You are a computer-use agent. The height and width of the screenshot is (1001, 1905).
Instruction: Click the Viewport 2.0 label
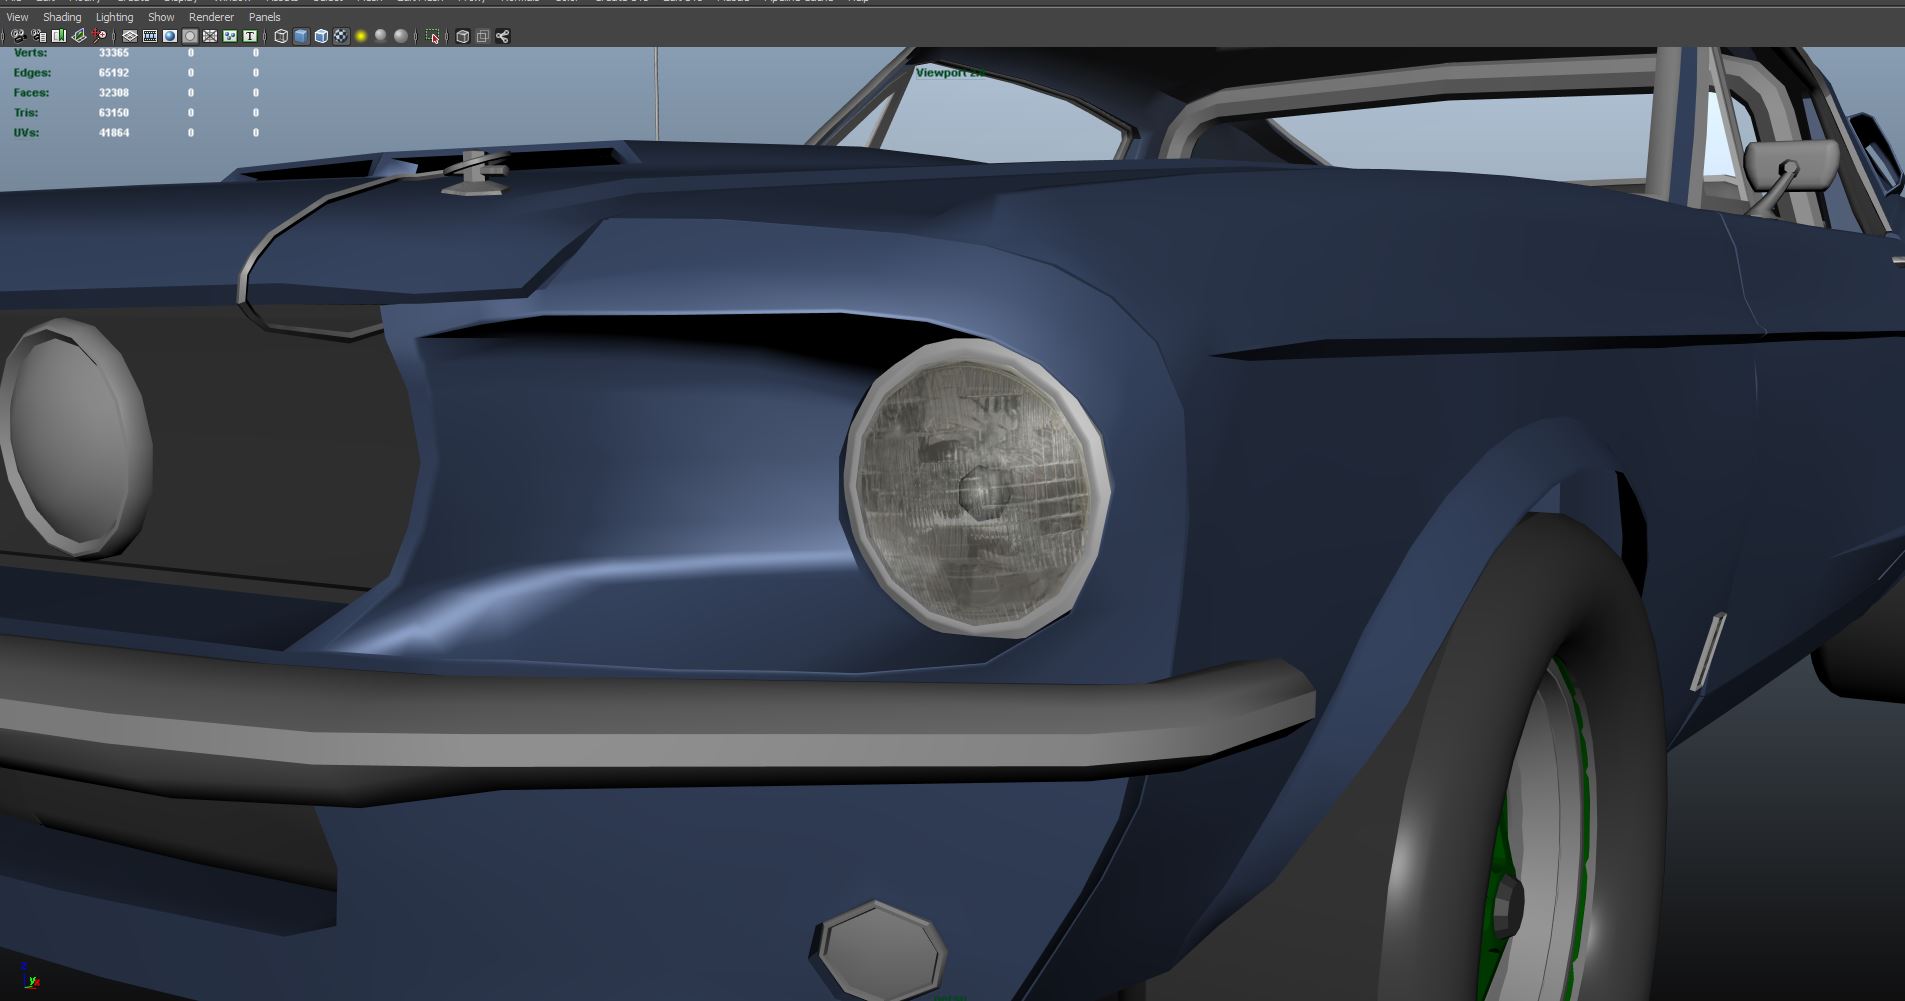[951, 73]
